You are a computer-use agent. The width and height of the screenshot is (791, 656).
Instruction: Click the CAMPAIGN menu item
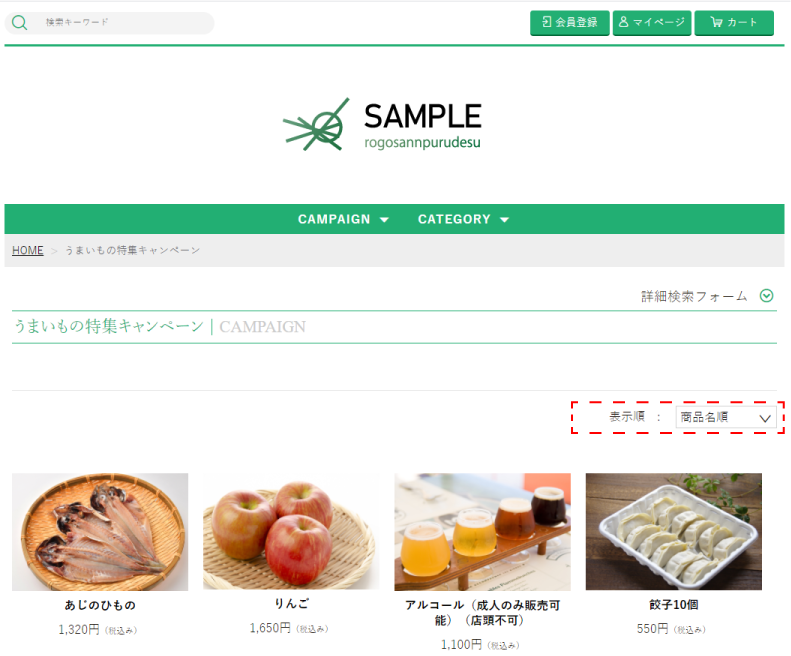pos(333,219)
